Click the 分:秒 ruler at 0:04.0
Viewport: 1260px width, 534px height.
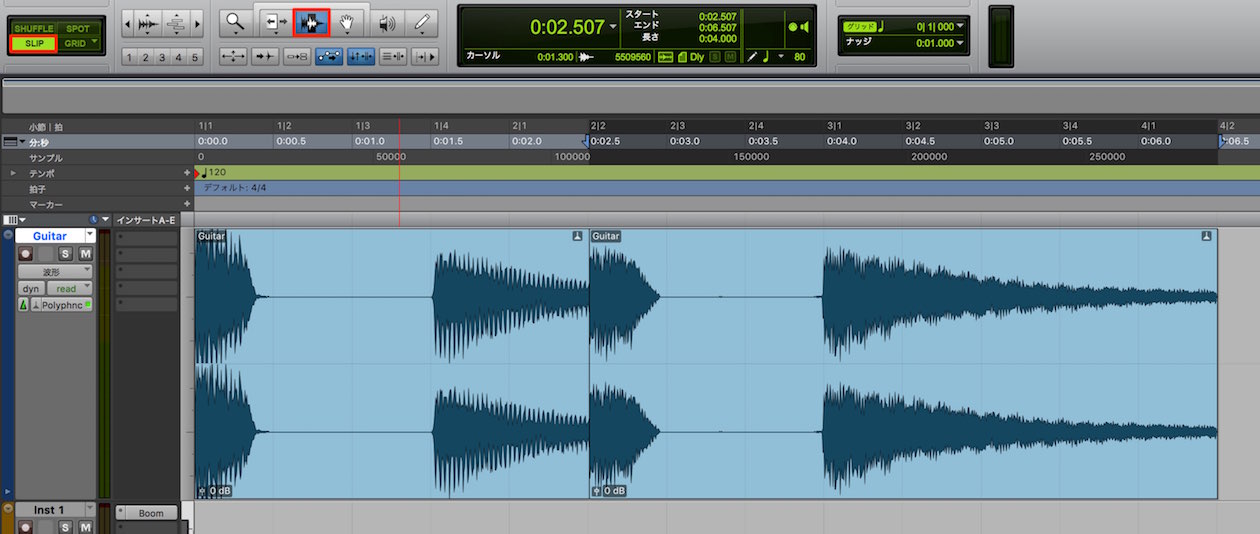pyautogui.click(x=840, y=142)
